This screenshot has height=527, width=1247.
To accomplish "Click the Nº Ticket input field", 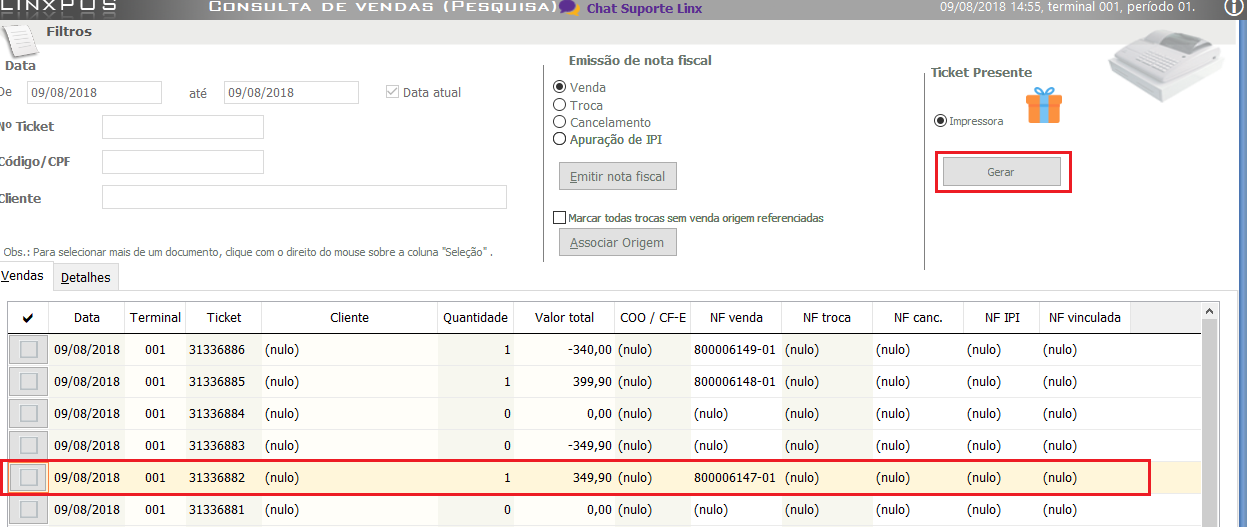I will point(183,127).
